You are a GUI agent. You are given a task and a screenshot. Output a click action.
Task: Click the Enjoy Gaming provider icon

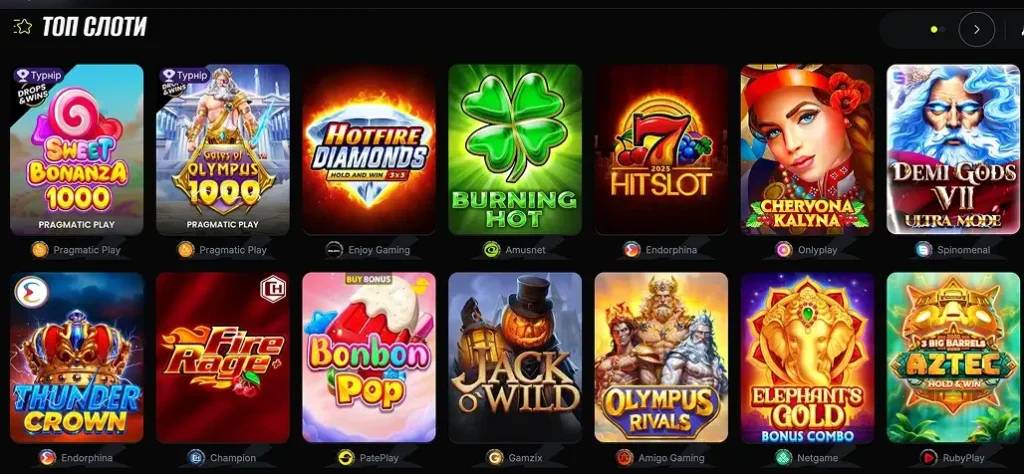click(x=334, y=249)
